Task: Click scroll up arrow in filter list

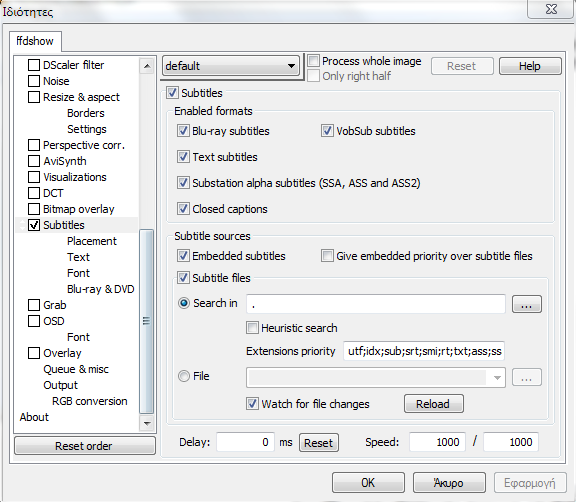Action: tap(147, 66)
